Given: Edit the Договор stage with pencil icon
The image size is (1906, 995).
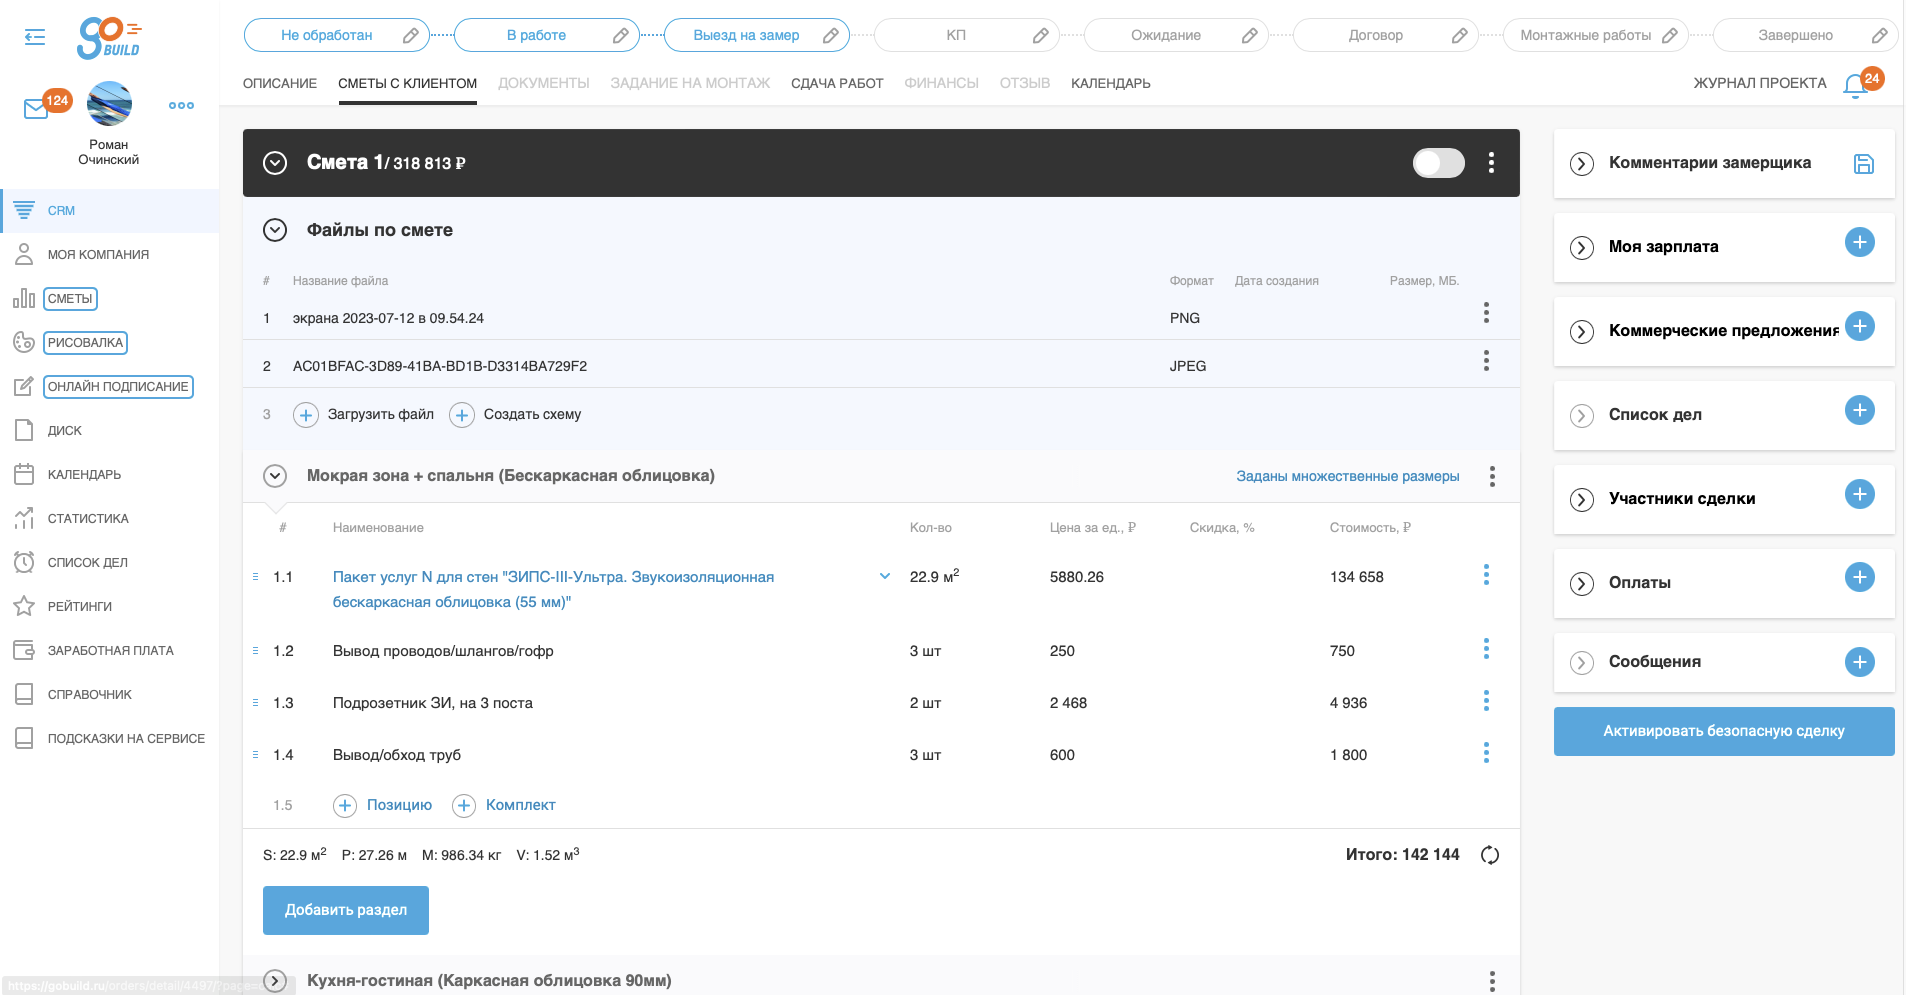Looking at the screenshot, I should pos(1460,36).
